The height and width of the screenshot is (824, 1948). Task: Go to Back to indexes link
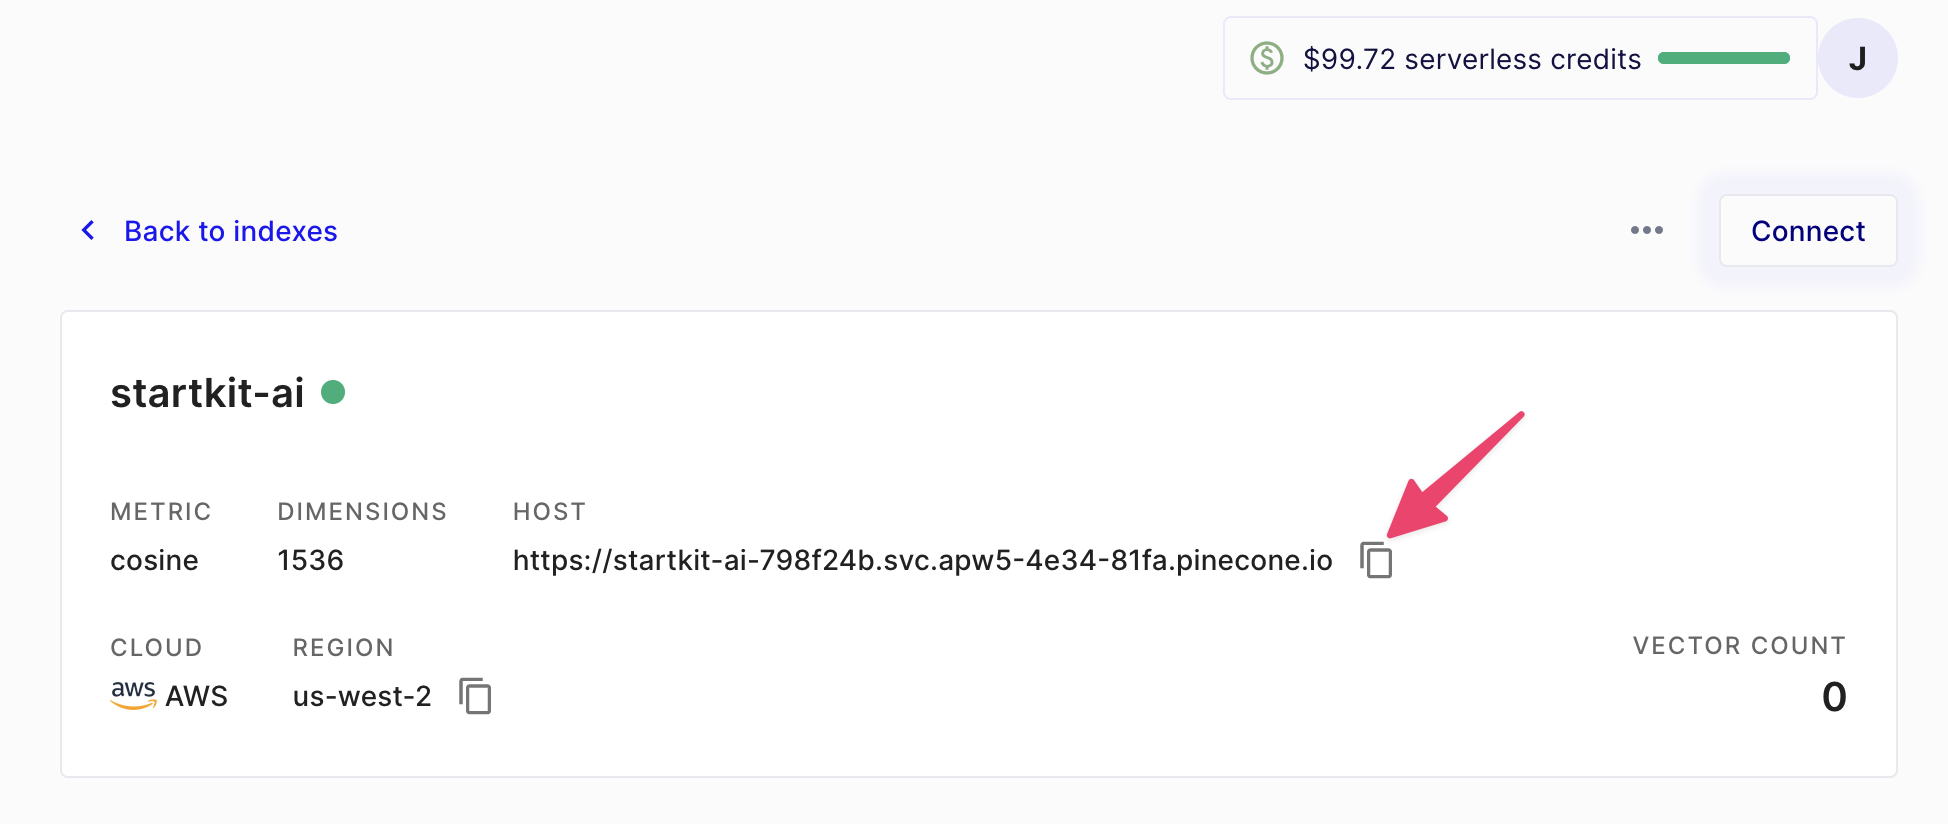(230, 231)
